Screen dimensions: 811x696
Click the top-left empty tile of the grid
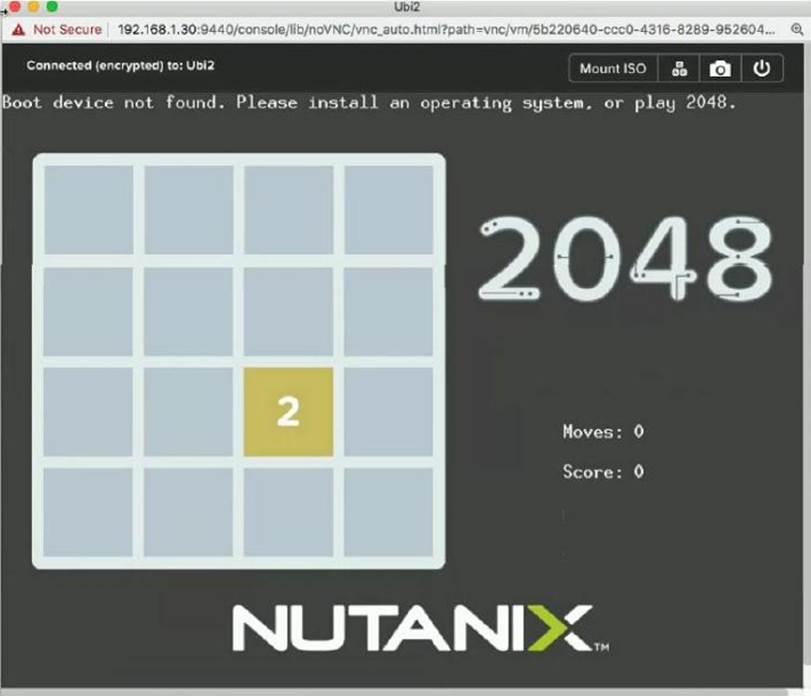point(88,210)
